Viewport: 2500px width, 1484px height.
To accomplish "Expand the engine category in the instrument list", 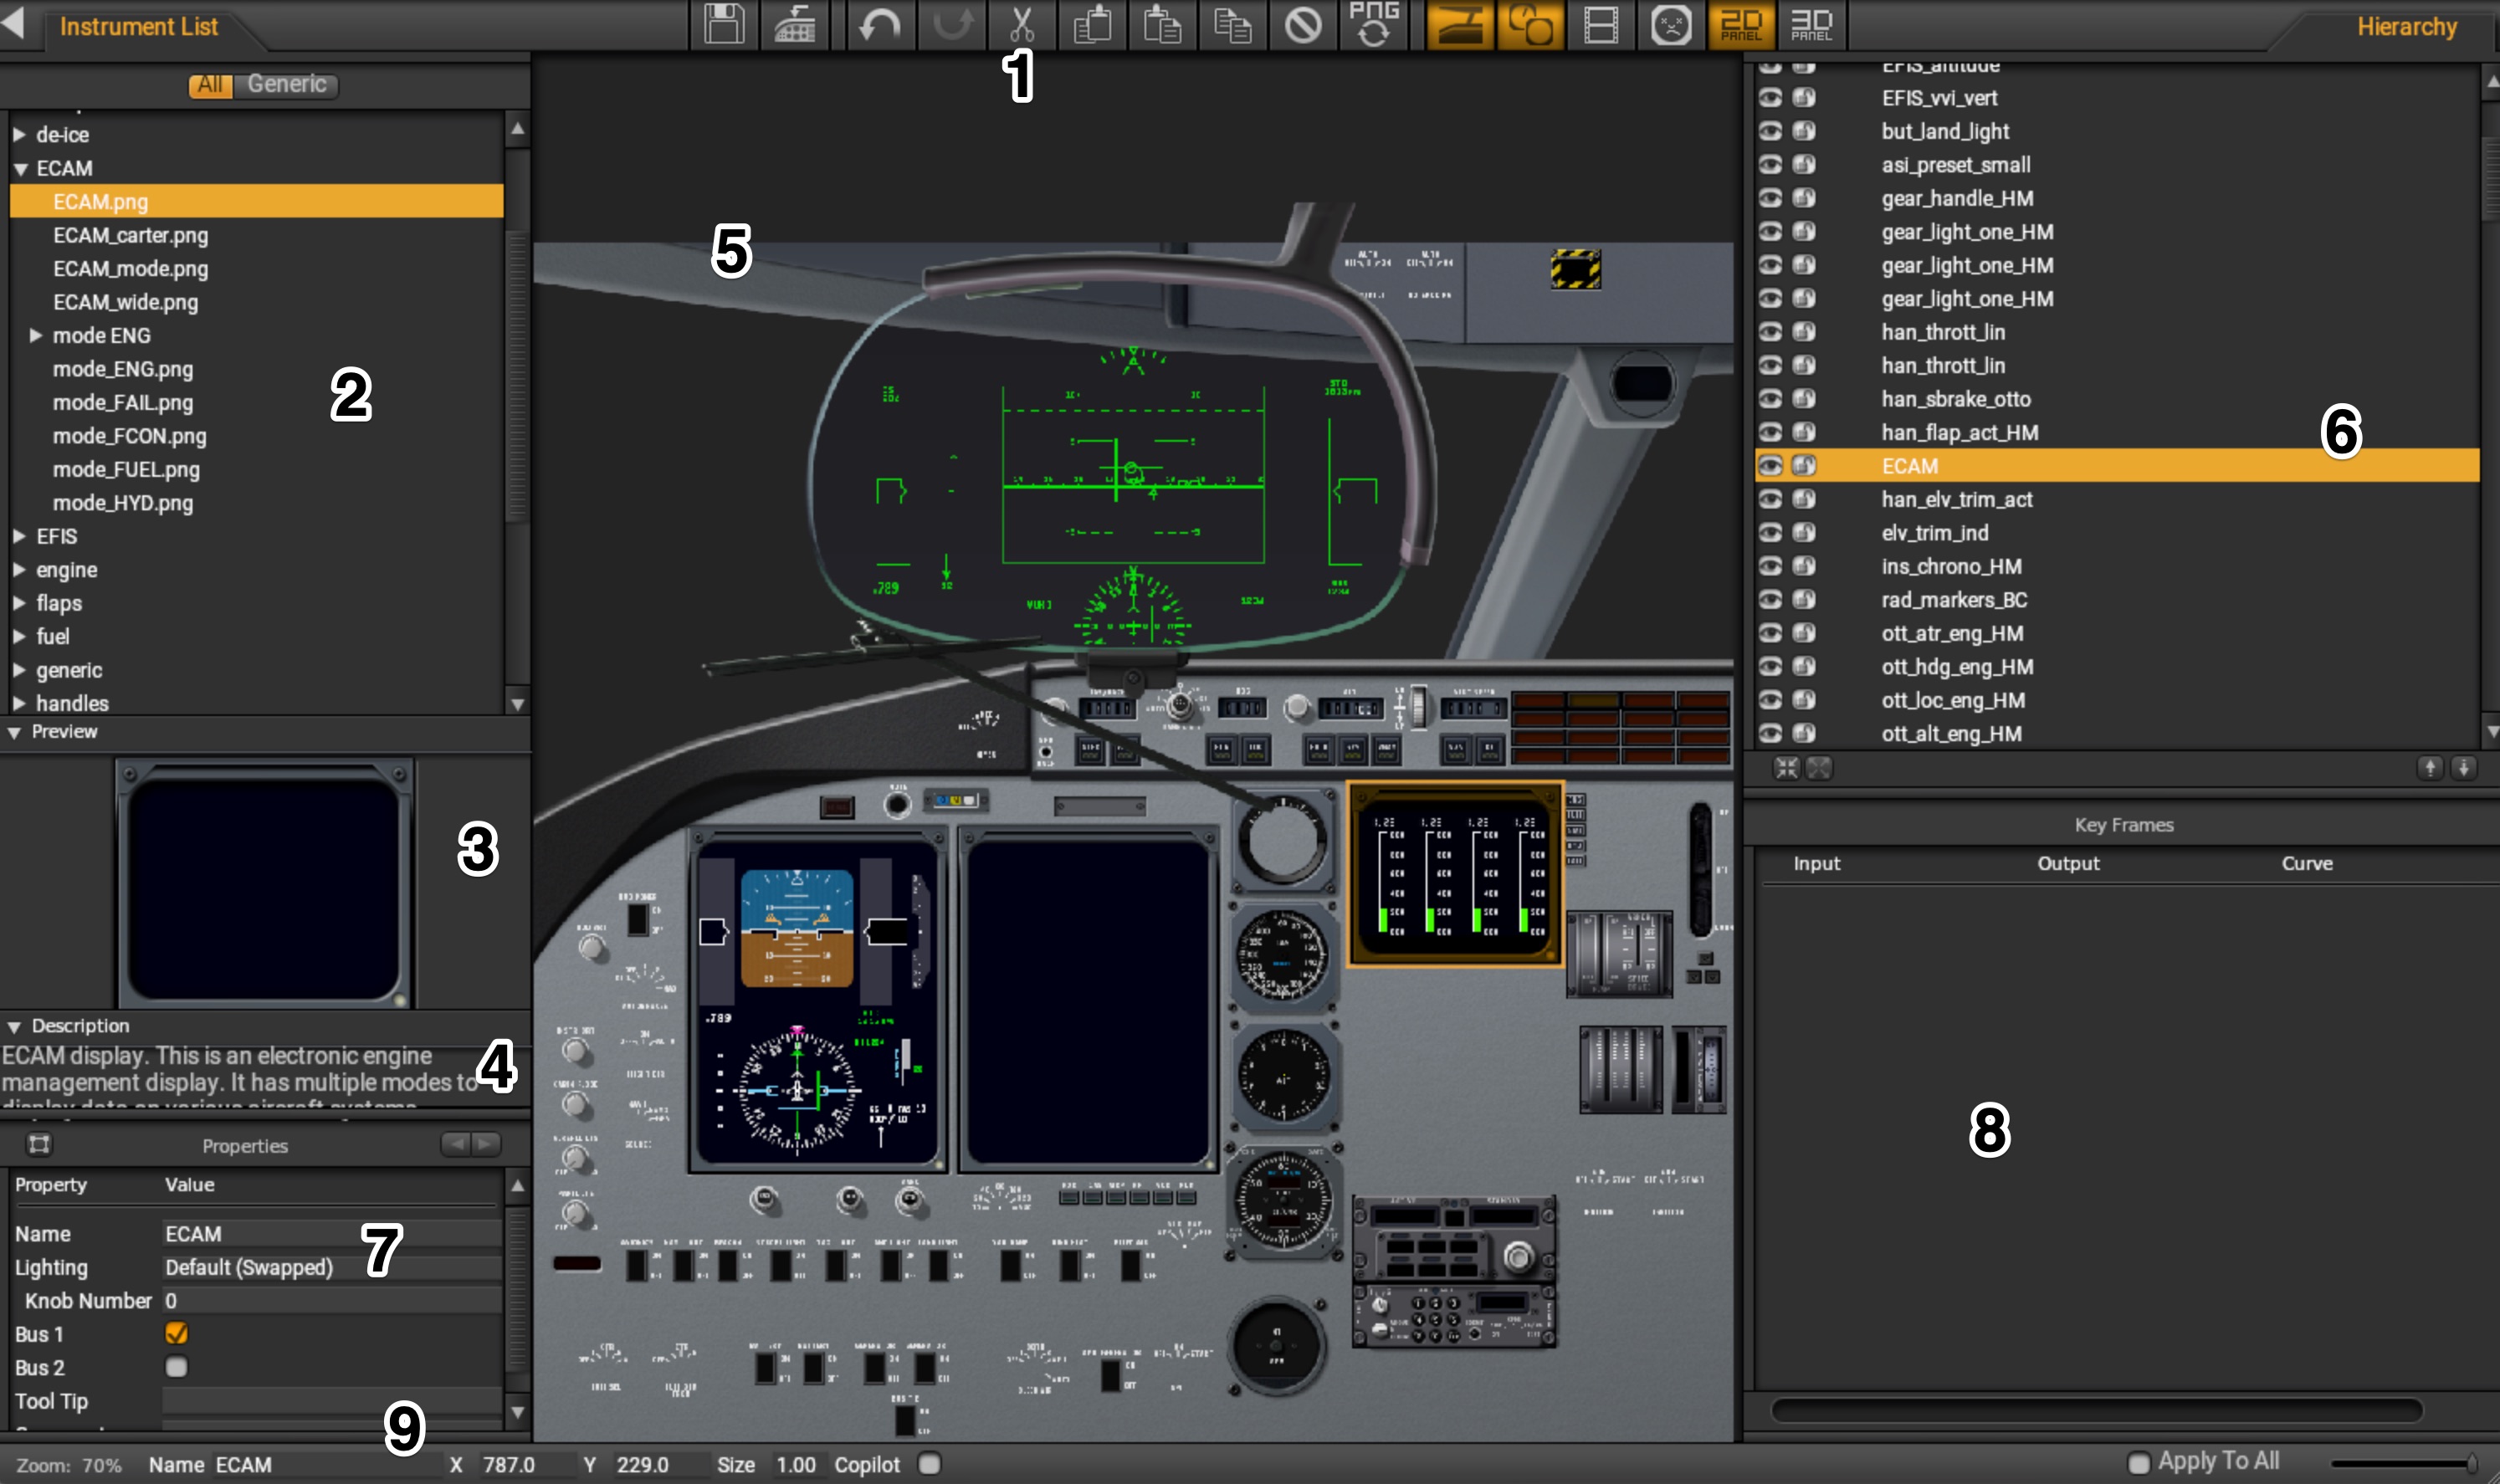I will click(x=20, y=569).
